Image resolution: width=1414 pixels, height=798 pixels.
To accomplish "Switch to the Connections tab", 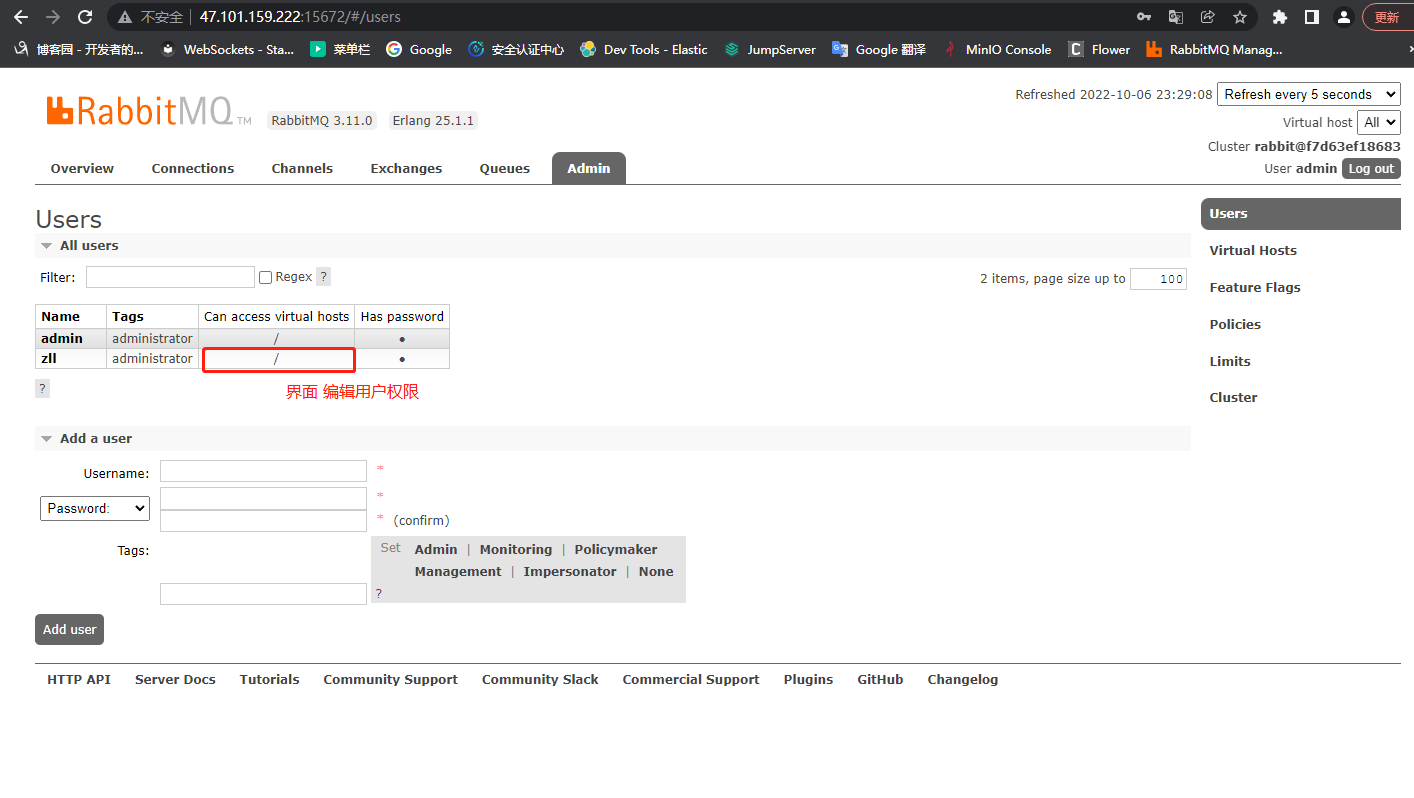I will pyautogui.click(x=193, y=168).
